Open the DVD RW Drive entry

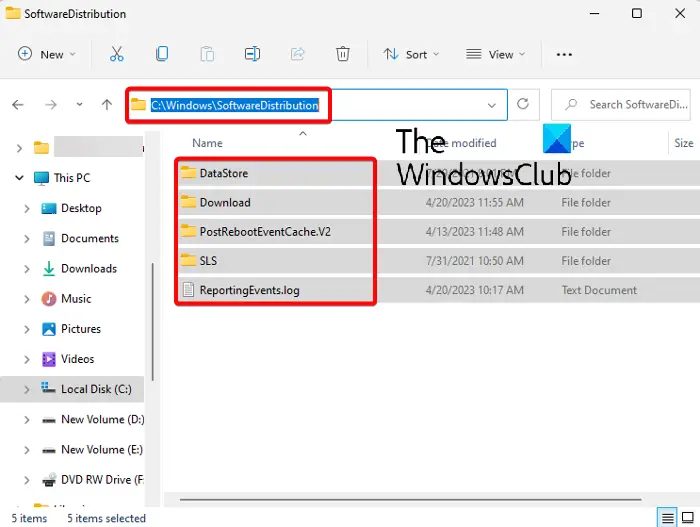click(x=102, y=480)
